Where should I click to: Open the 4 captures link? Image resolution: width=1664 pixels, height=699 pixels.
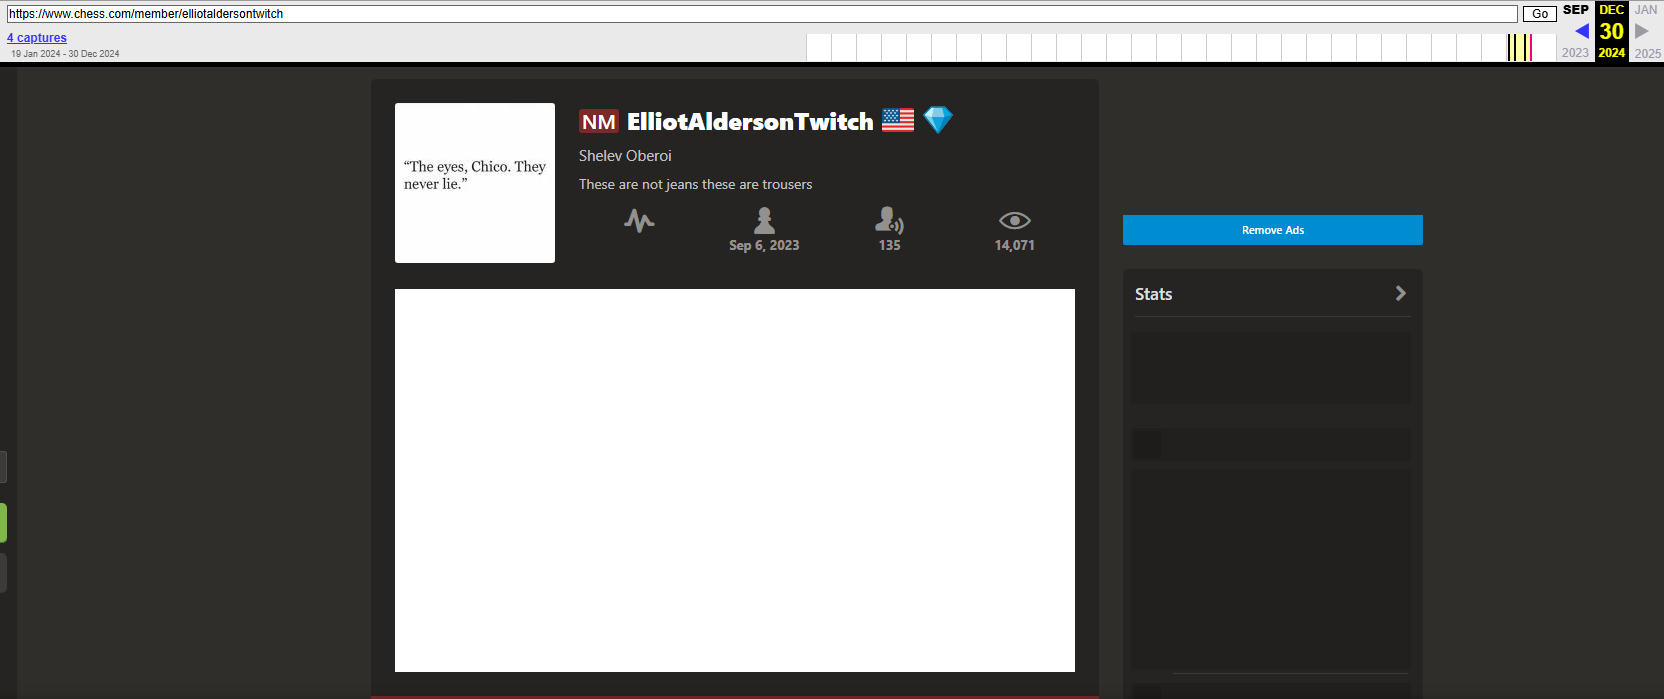(37, 38)
